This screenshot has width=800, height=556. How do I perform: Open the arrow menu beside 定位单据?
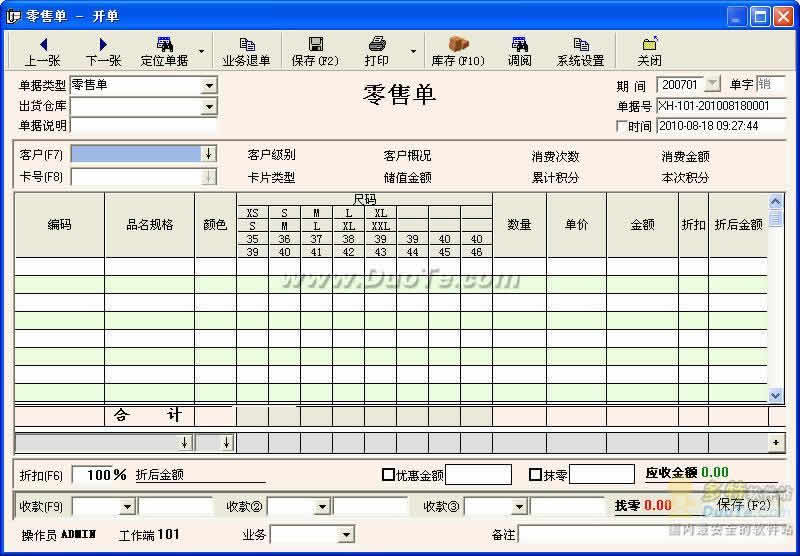(201, 51)
